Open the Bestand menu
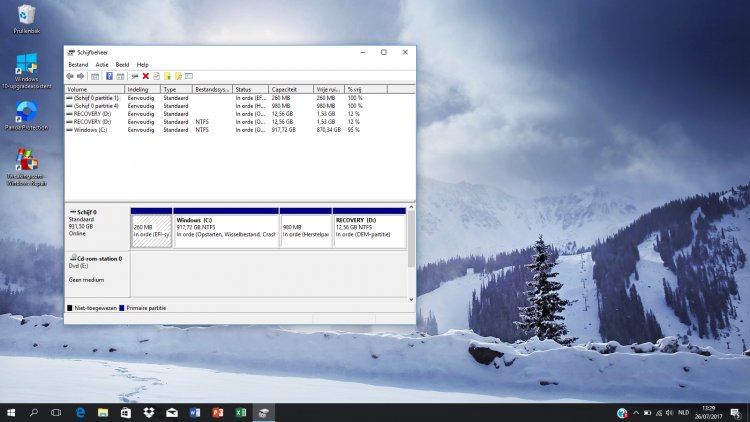This screenshot has width=750, height=422. pos(78,64)
